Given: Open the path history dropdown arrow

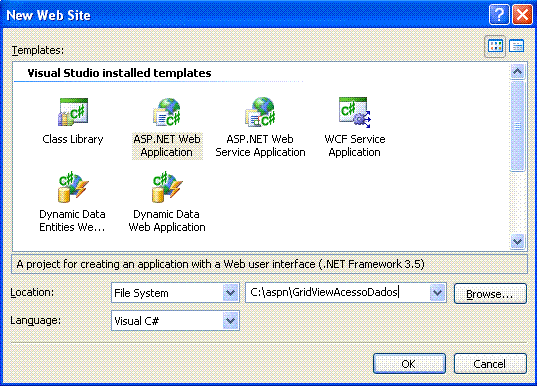Looking at the screenshot, I should [x=437, y=292].
